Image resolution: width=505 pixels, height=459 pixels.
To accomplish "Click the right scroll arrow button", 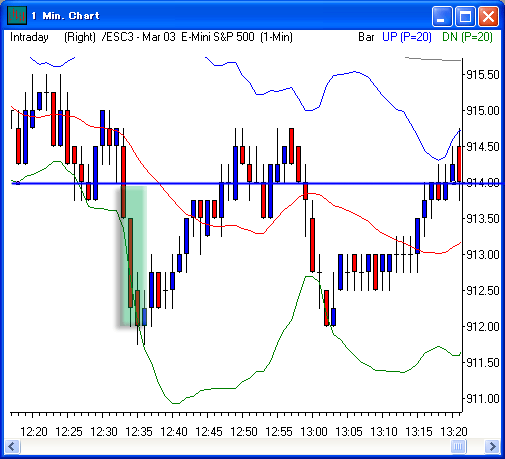I will (x=492, y=446).
